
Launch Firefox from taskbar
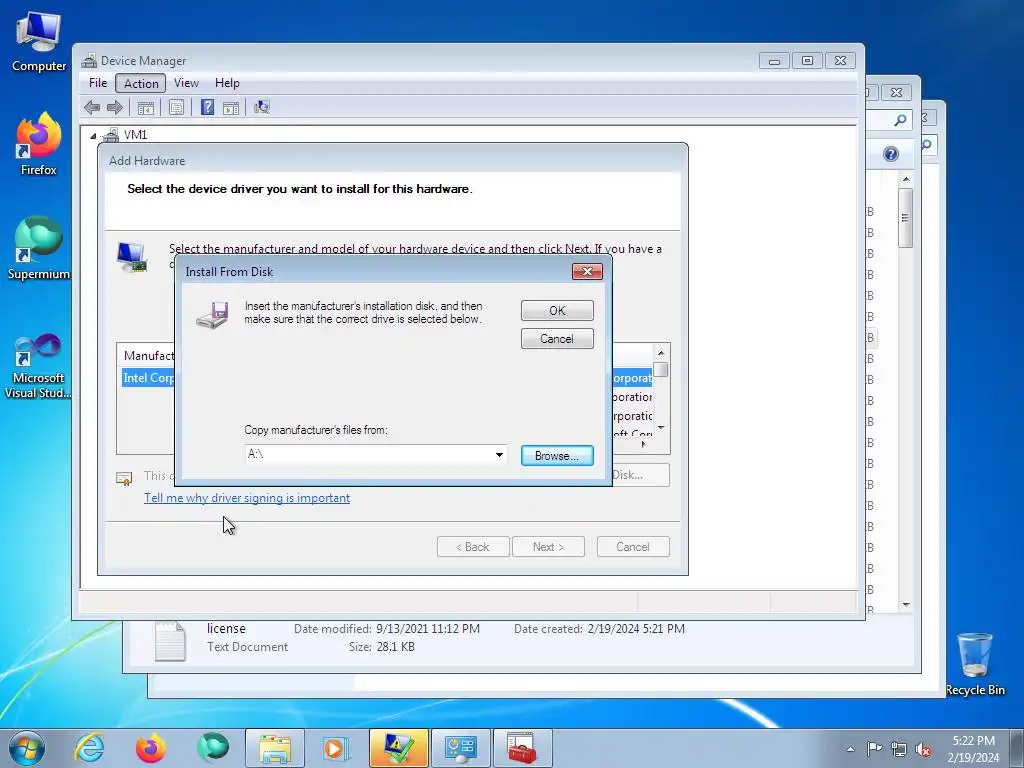pyautogui.click(x=150, y=748)
